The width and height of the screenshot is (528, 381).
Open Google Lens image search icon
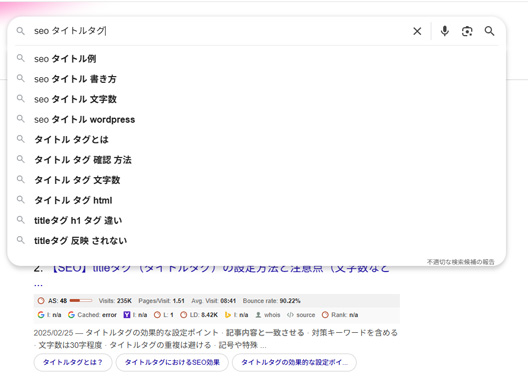pyautogui.click(x=467, y=31)
